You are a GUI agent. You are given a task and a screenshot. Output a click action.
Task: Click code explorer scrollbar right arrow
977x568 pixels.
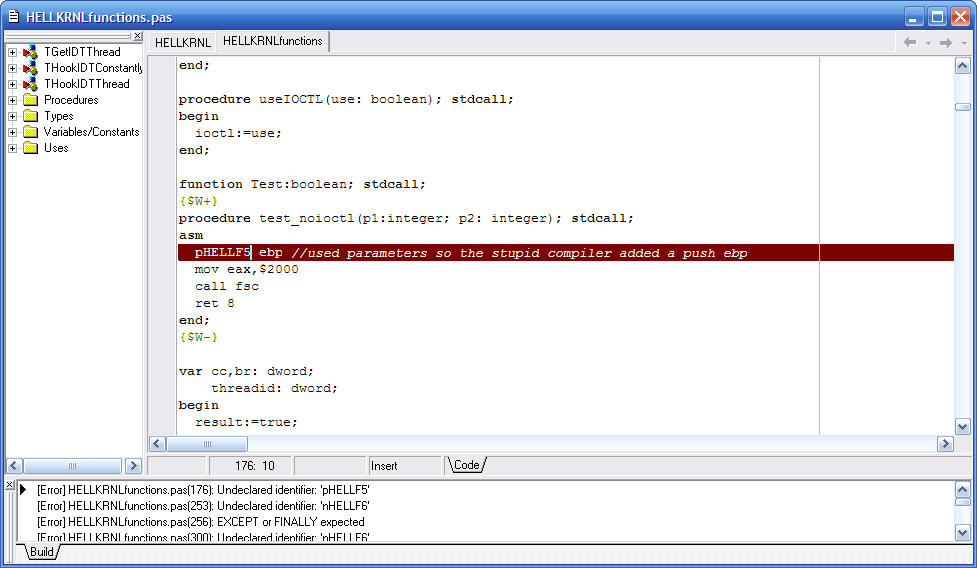133,466
